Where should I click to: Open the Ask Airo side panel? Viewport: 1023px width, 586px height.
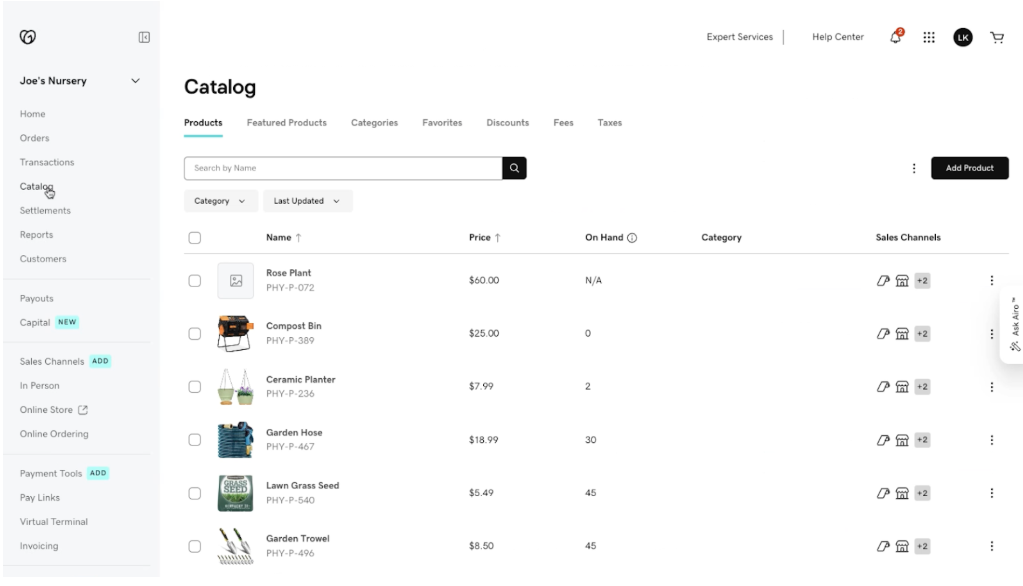[x=1013, y=324]
